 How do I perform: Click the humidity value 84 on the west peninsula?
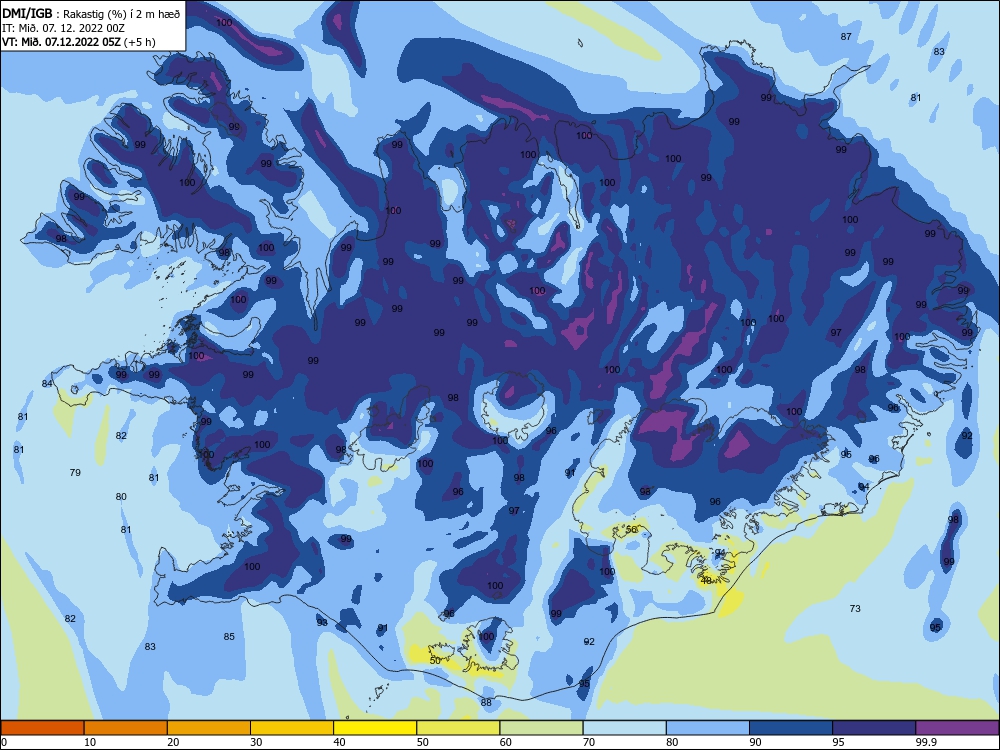(x=47, y=383)
